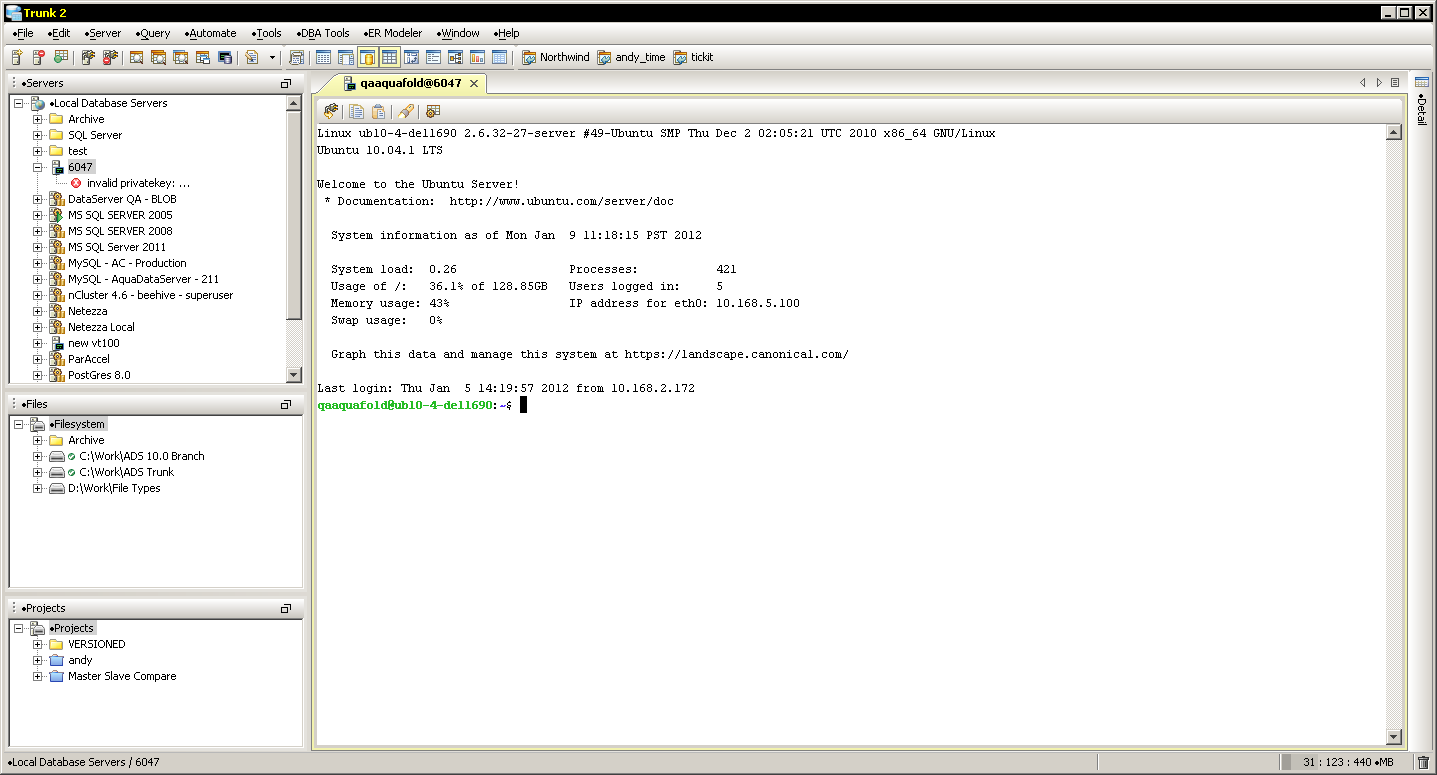Click the terminal prompt qaaquafold@ub10-4-dell690
Screen dimensions: 1437x775
405,405
